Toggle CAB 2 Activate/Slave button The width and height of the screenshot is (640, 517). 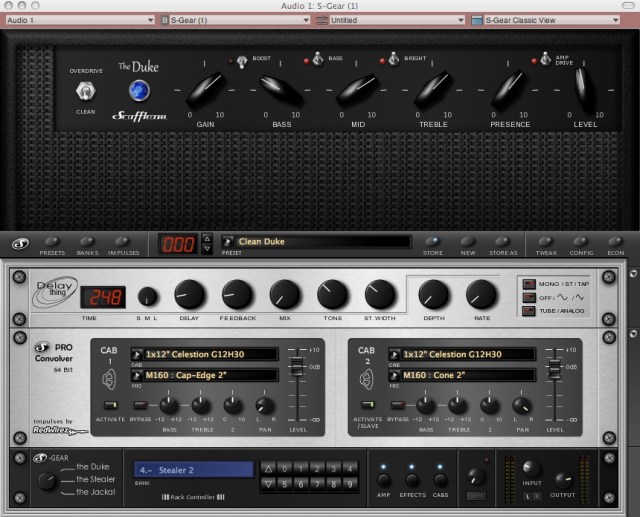(x=368, y=405)
